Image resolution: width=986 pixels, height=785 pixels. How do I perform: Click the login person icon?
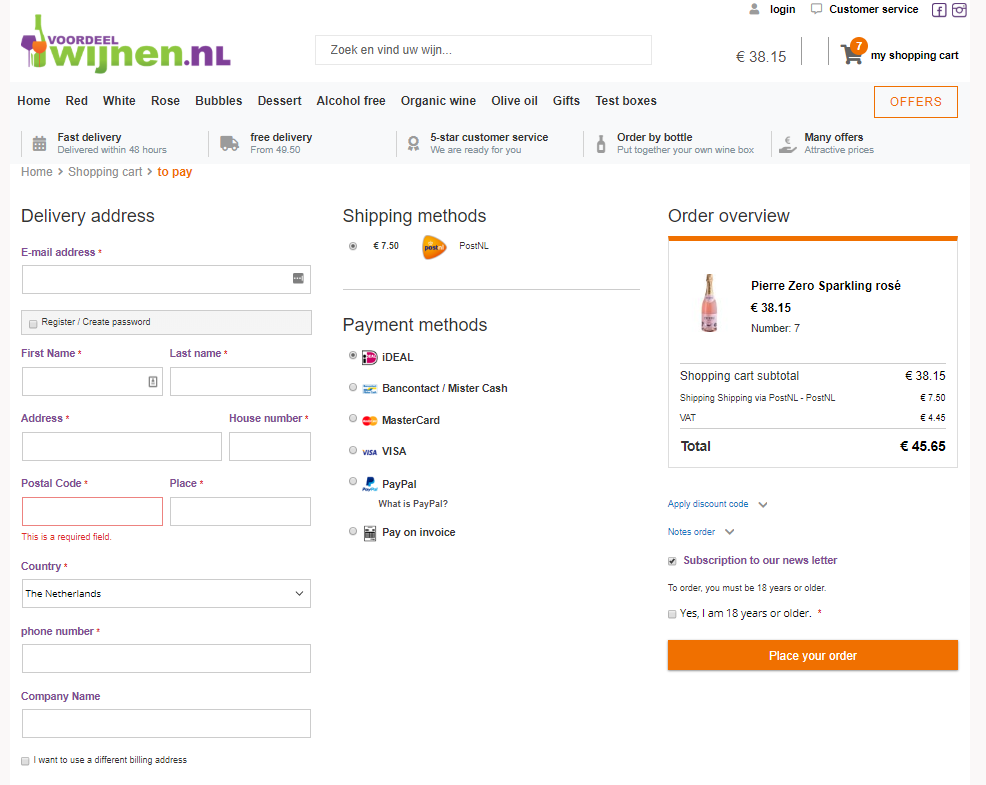tap(754, 9)
